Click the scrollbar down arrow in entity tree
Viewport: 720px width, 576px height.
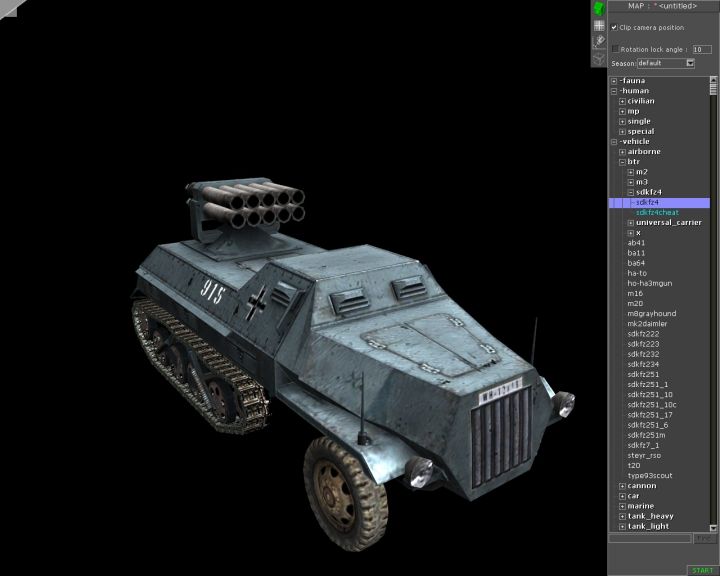pyautogui.click(x=714, y=526)
